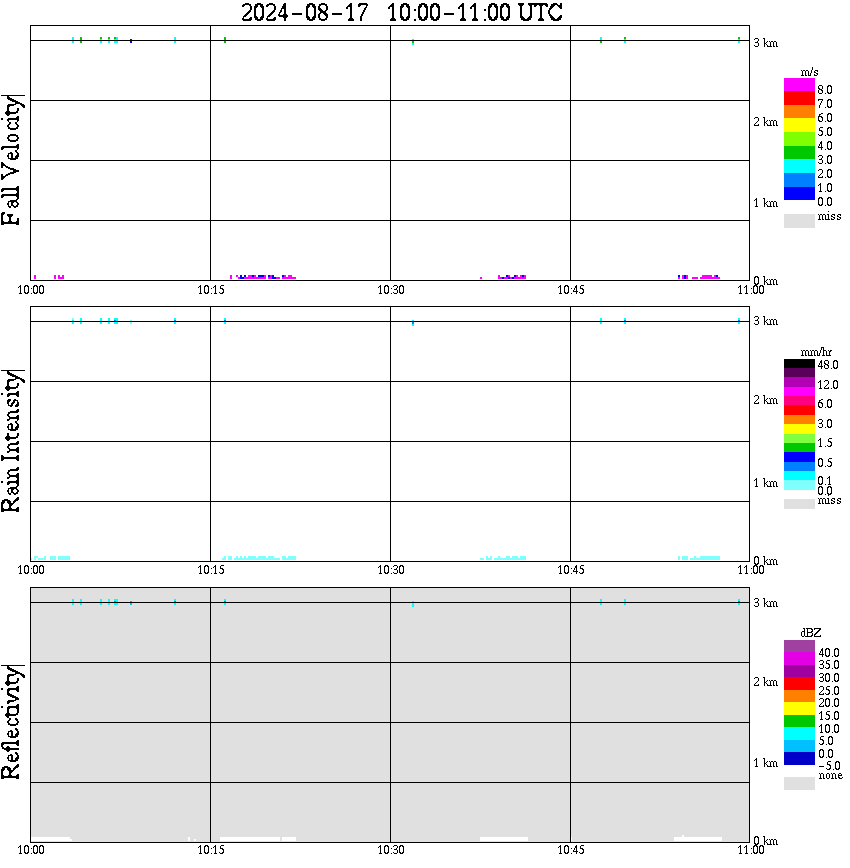Click the purple 40.0 dBZ reflectivity swatch

coord(799,647)
